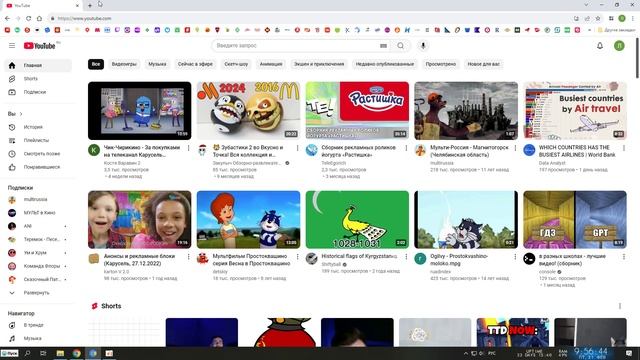Expand subscriptions list with Развернуть
Screen dimensions: 640x360
click(x=38, y=293)
